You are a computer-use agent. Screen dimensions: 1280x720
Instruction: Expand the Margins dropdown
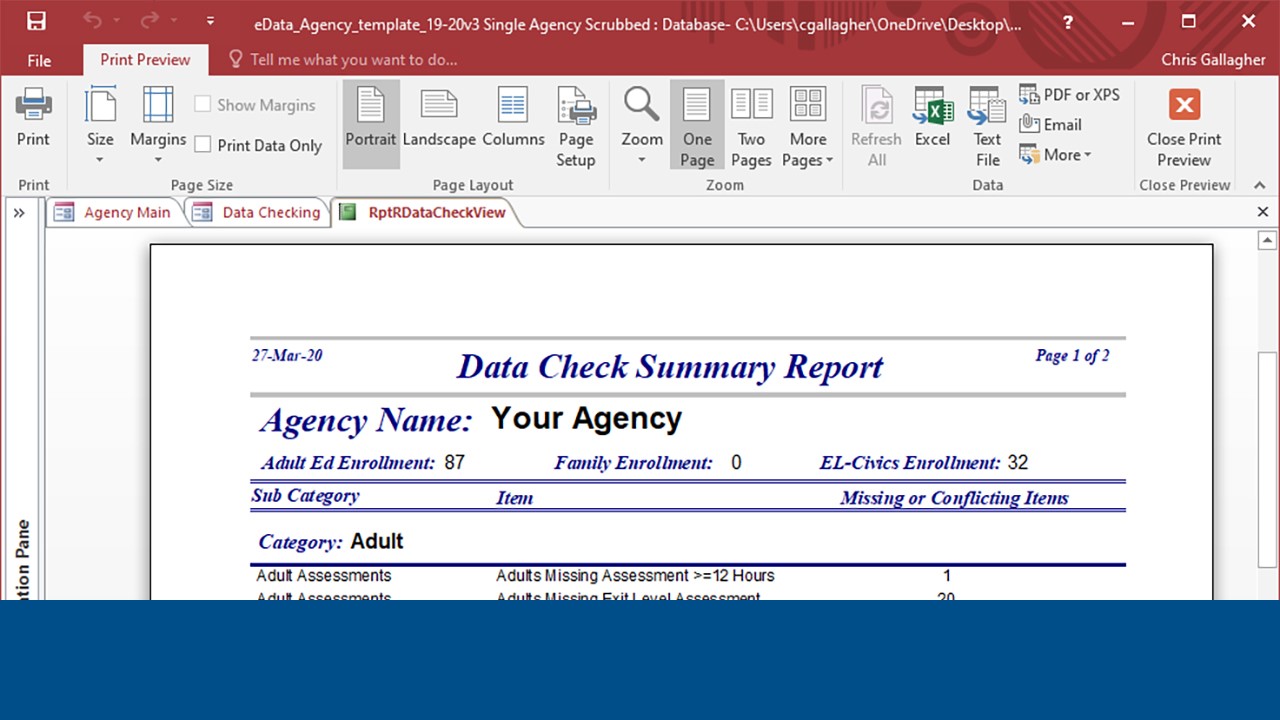(x=158, y=126)
